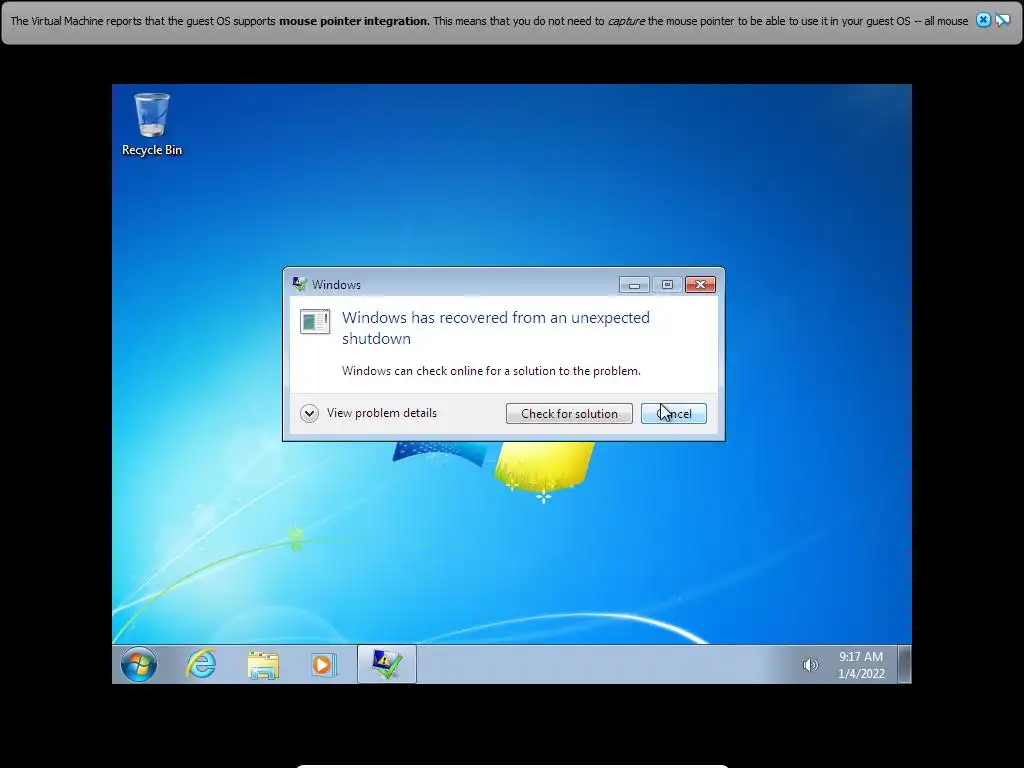
Task: Click the Show desktop strip beside clock
Action: (x=904, y=664)
